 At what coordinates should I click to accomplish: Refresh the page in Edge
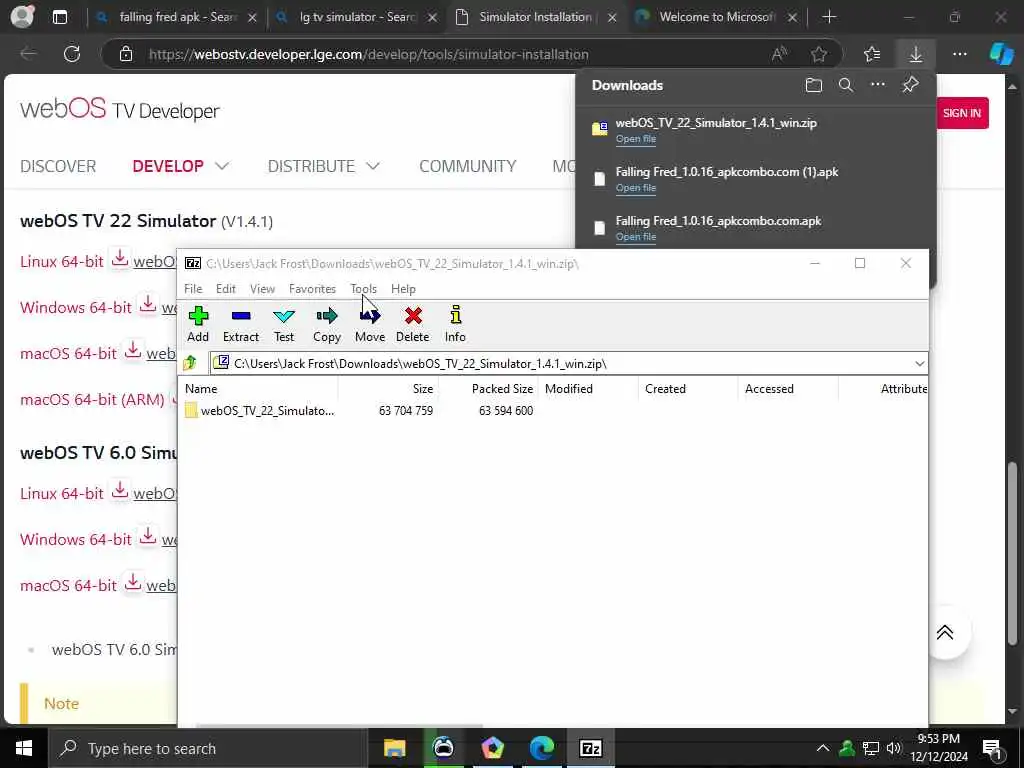pos(72,54)
